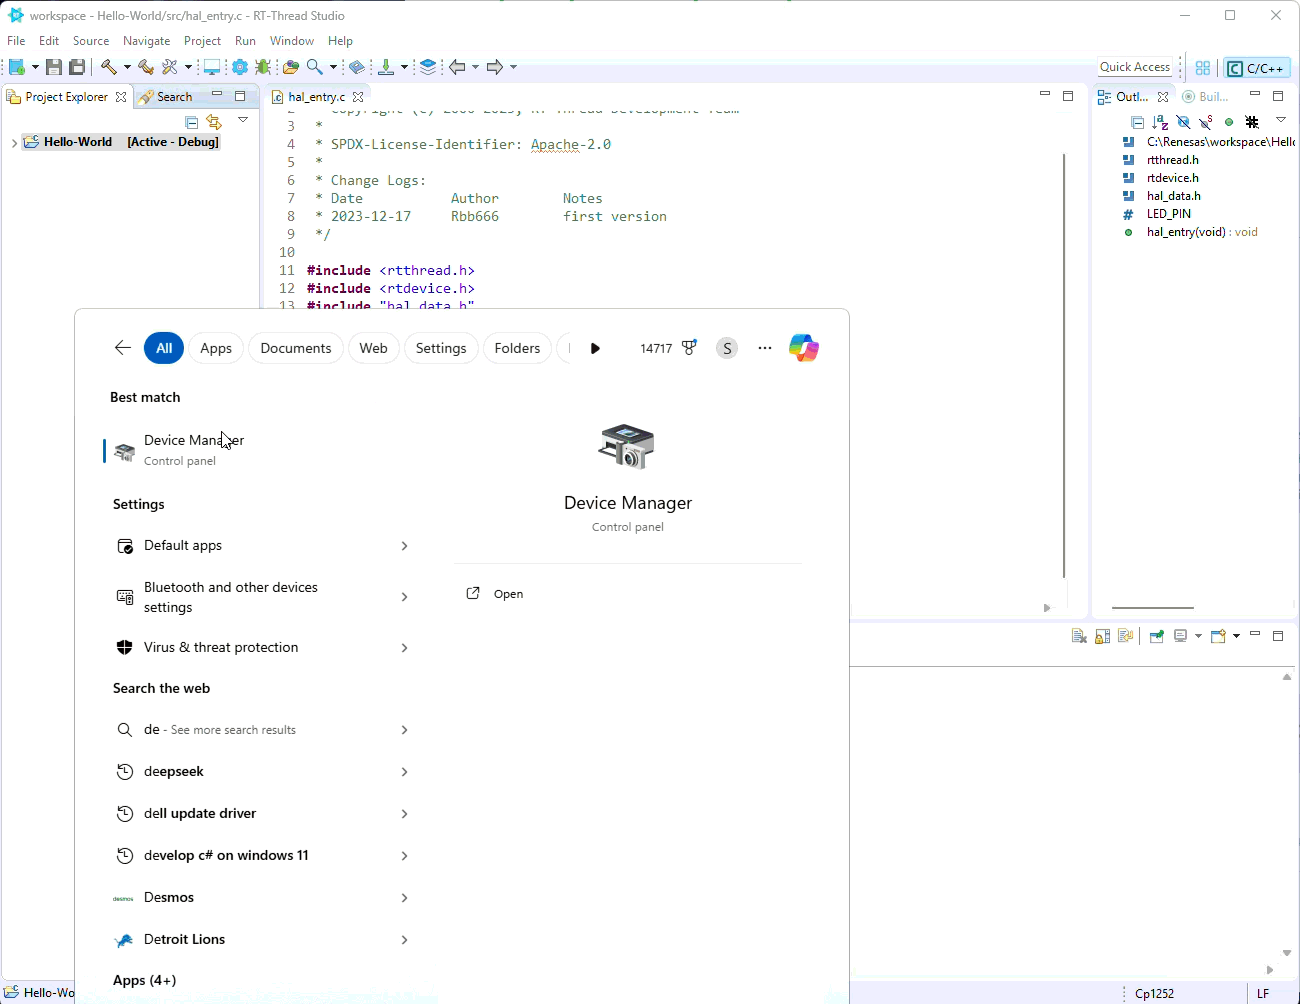This screenshot has height=1004, width=1300.
Task: Open Outline view menu dropdown
Action: pos(1280,121)
